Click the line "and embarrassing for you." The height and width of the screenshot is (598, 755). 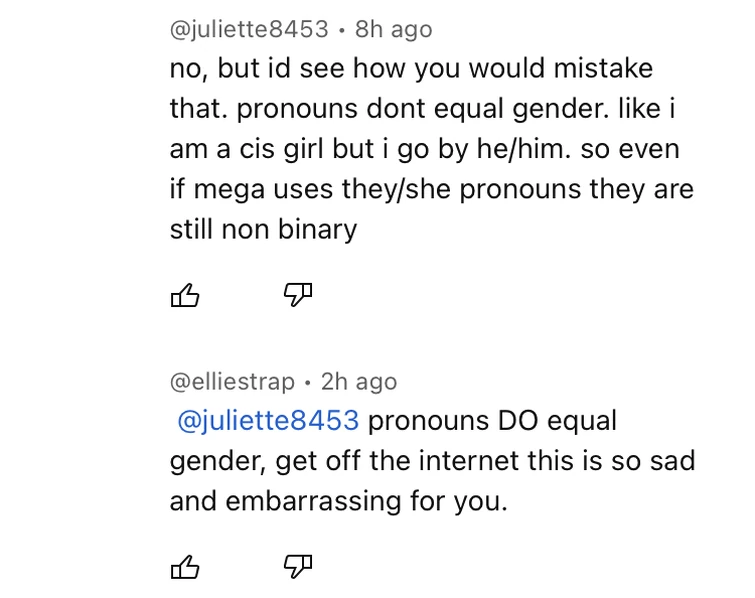[x=339, y=501]
